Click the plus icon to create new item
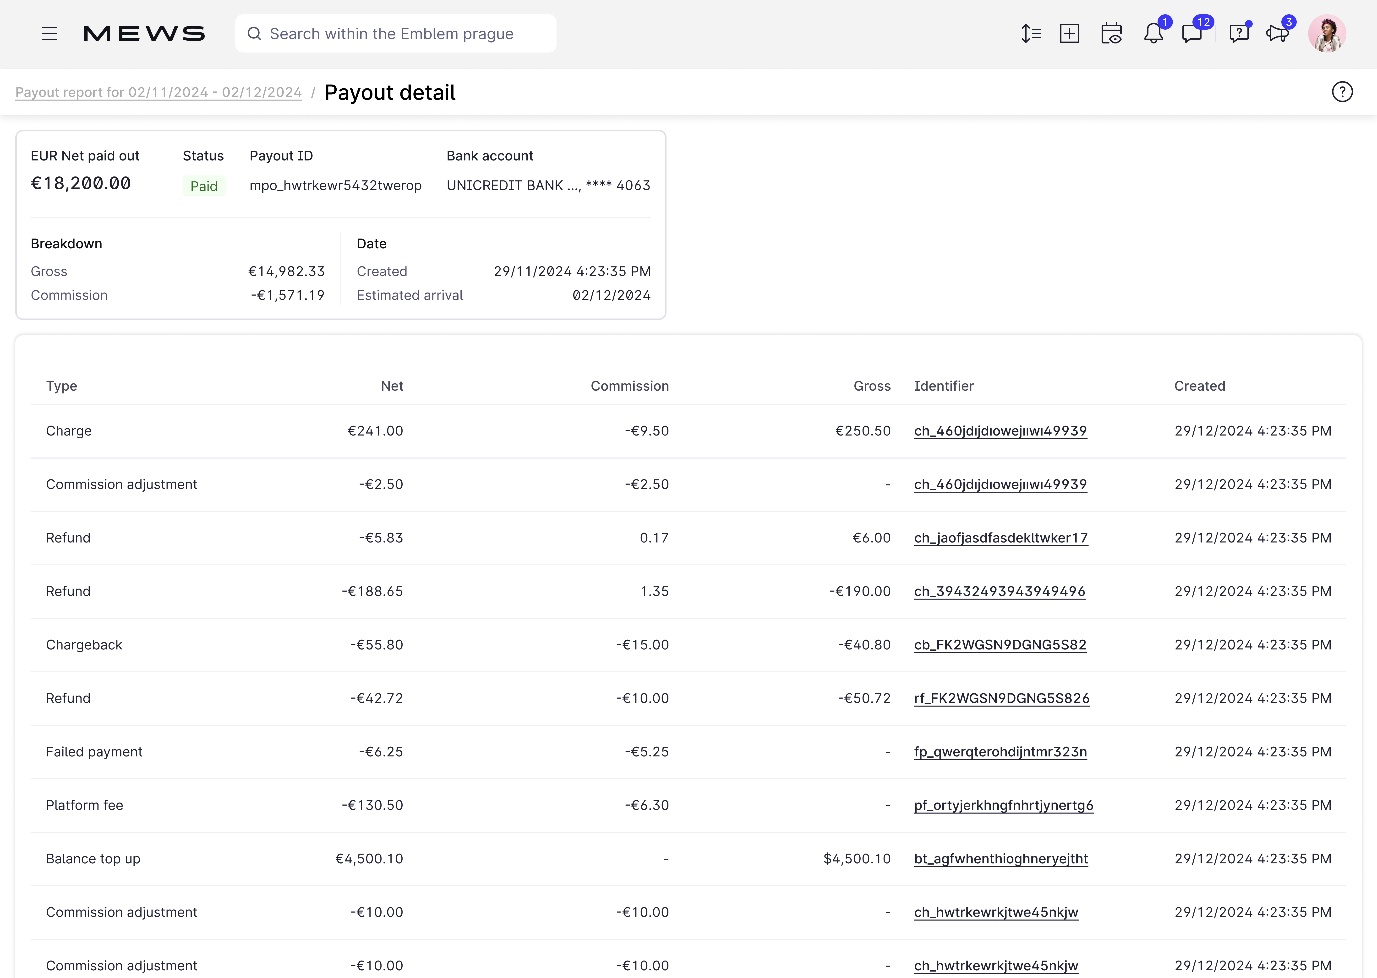 pos(1069,33)
